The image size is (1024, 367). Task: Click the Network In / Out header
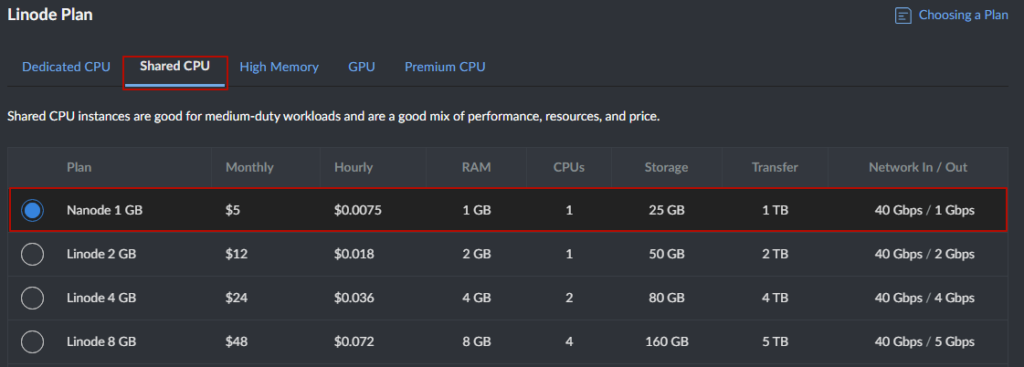(918, 167)
